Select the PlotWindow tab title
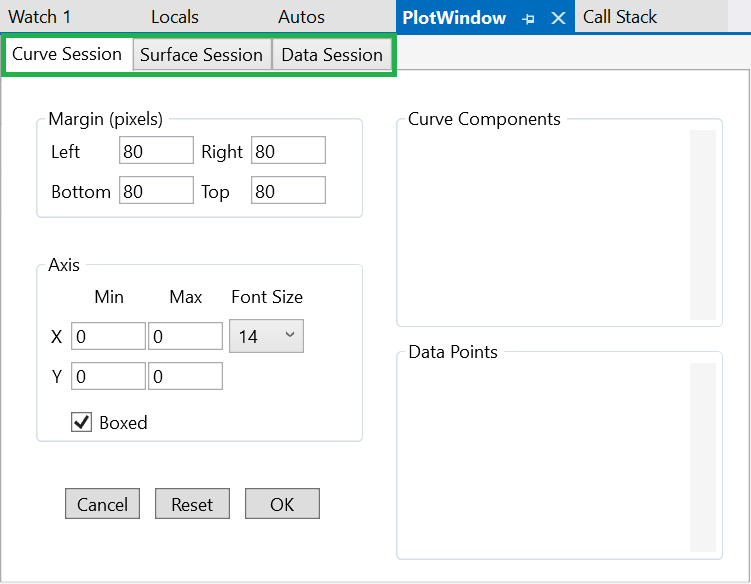This screenshot has width=751, height=584. (454, 18)
